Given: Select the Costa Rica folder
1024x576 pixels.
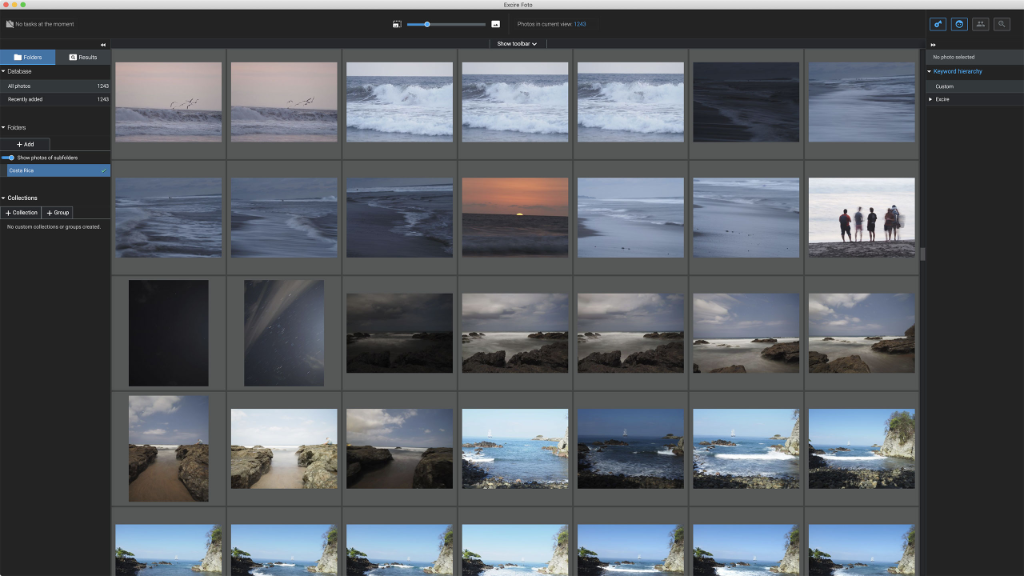Looking at the screenshot, I should tap(58, 170).
